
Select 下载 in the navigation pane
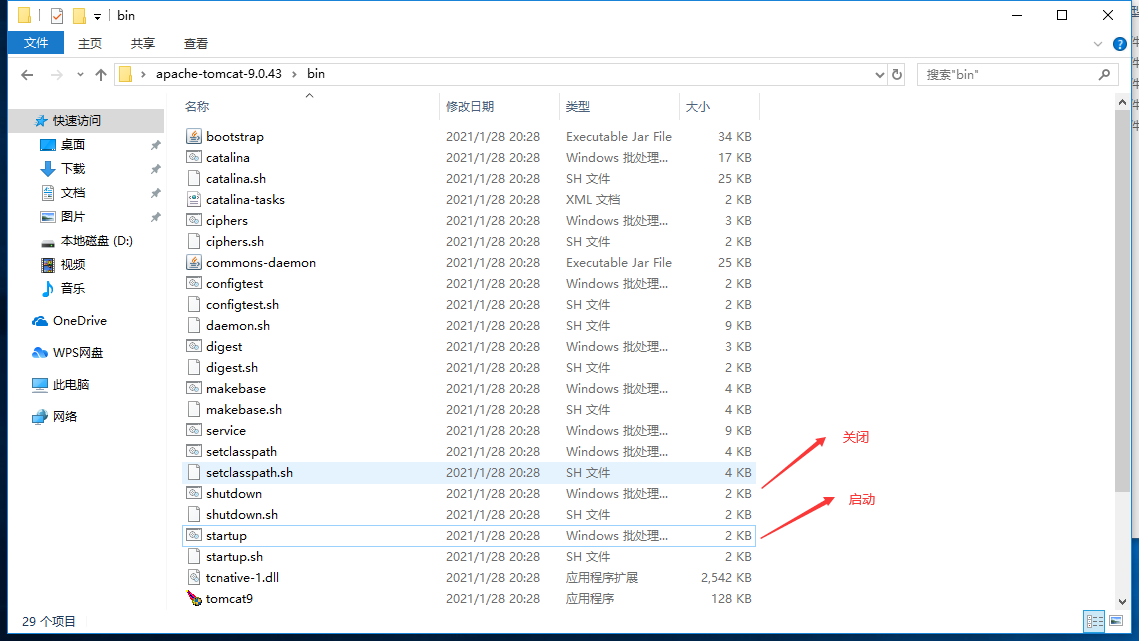point(73,169)
